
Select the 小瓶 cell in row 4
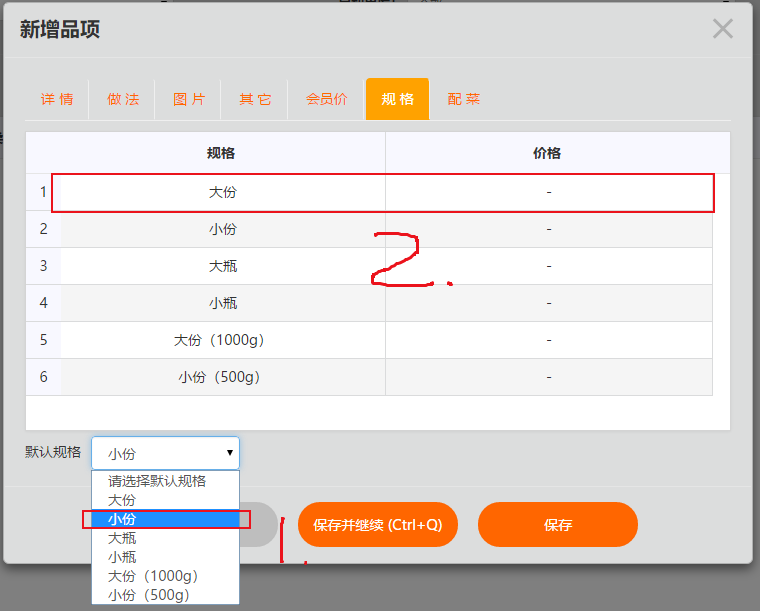coord(223,303)
